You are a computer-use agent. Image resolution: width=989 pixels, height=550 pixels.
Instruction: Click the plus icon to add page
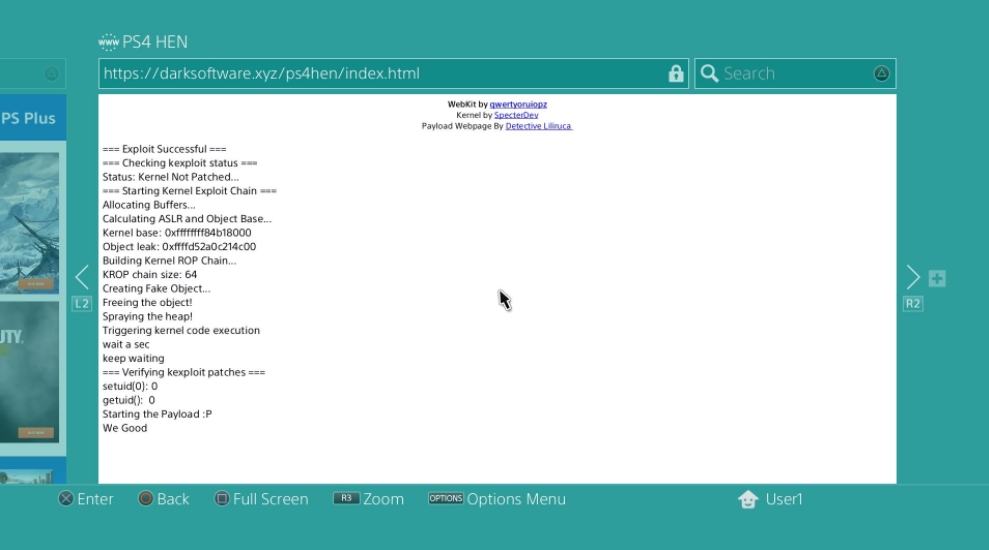click(937, 279)
